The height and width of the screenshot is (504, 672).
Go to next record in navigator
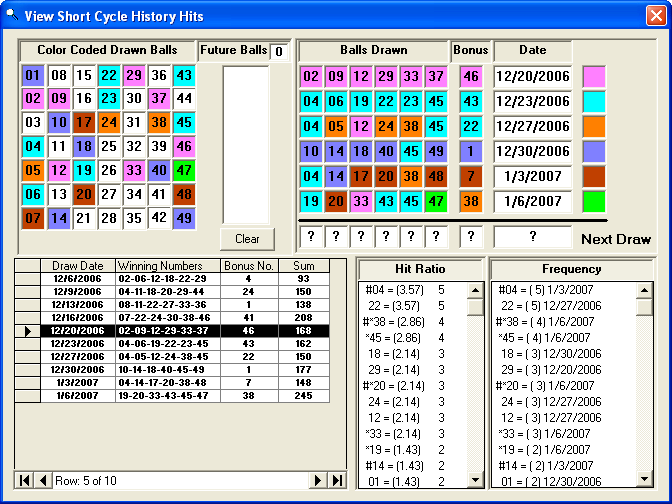tap(319, 481)
